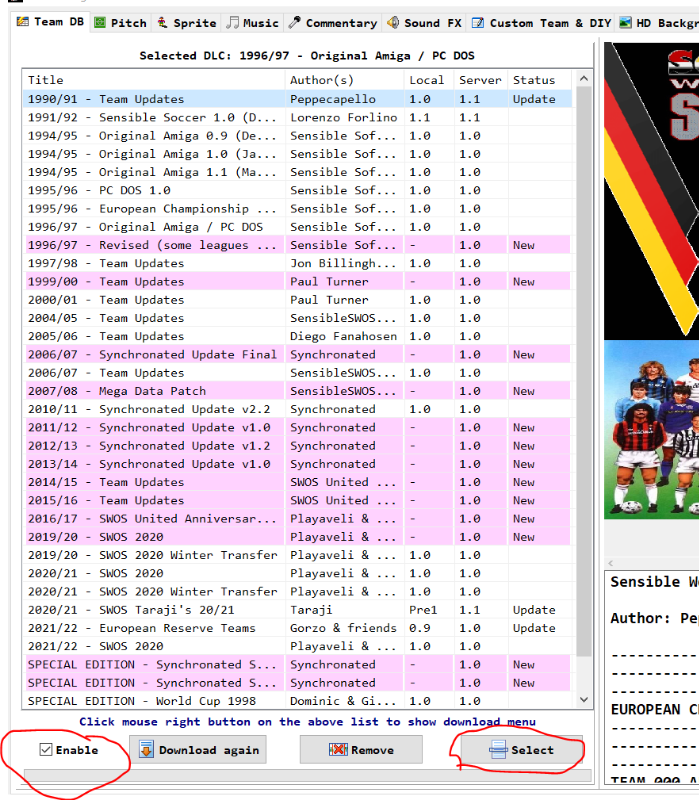
Task: Click the HD Background tab icon
Action: pos(625,22)
